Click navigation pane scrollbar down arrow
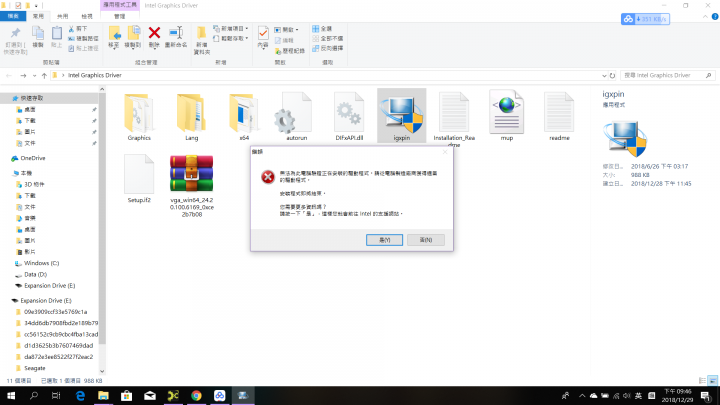The width and height of the screenshot is (720, 405). point(102,371)
